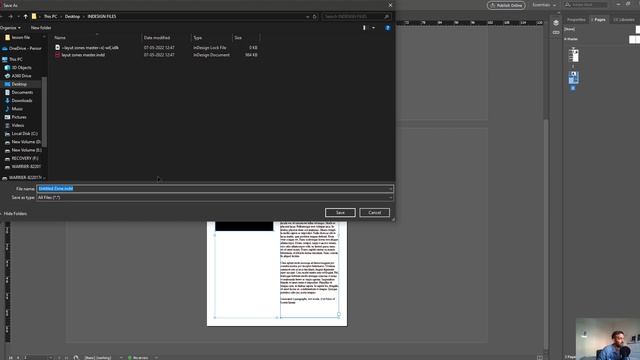Select highlighted page 2 thumbnail in Pages panel
Viewport: 640px width, 360px height.
point(573,78)
